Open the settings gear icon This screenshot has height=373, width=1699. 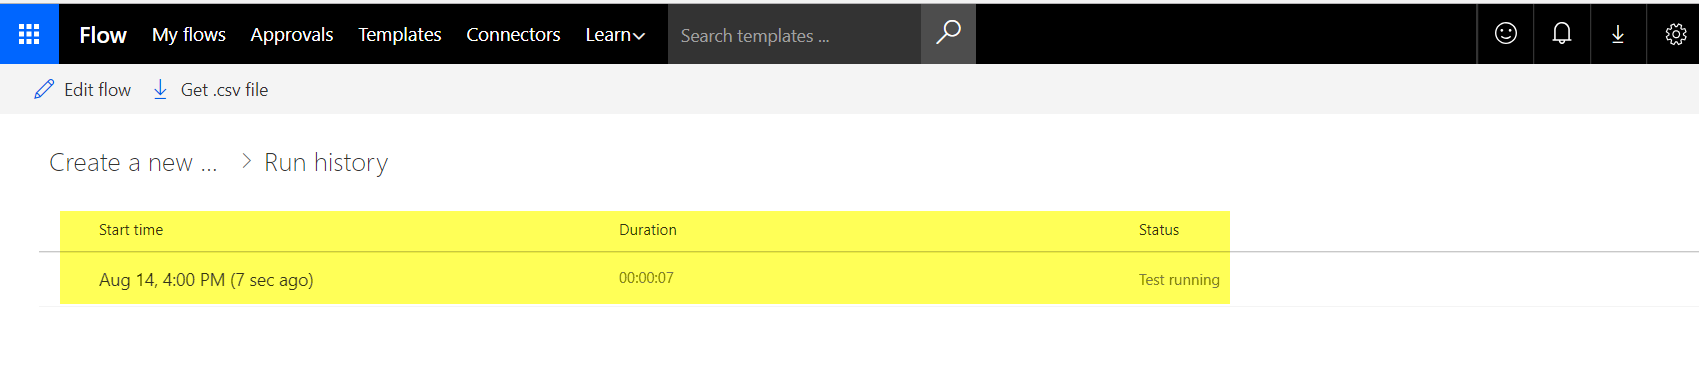point(1675,34)
